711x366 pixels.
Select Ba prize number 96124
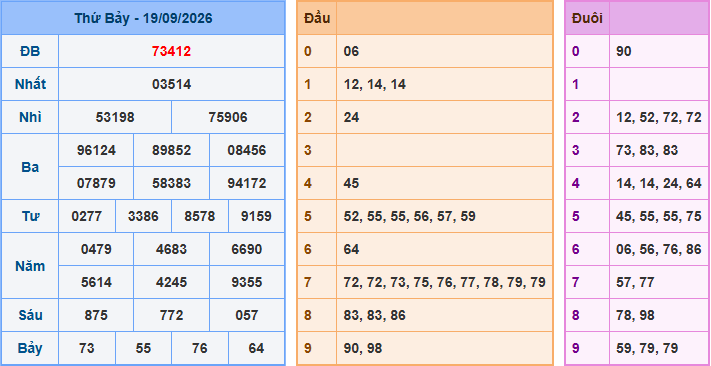(x=96, y=150)
